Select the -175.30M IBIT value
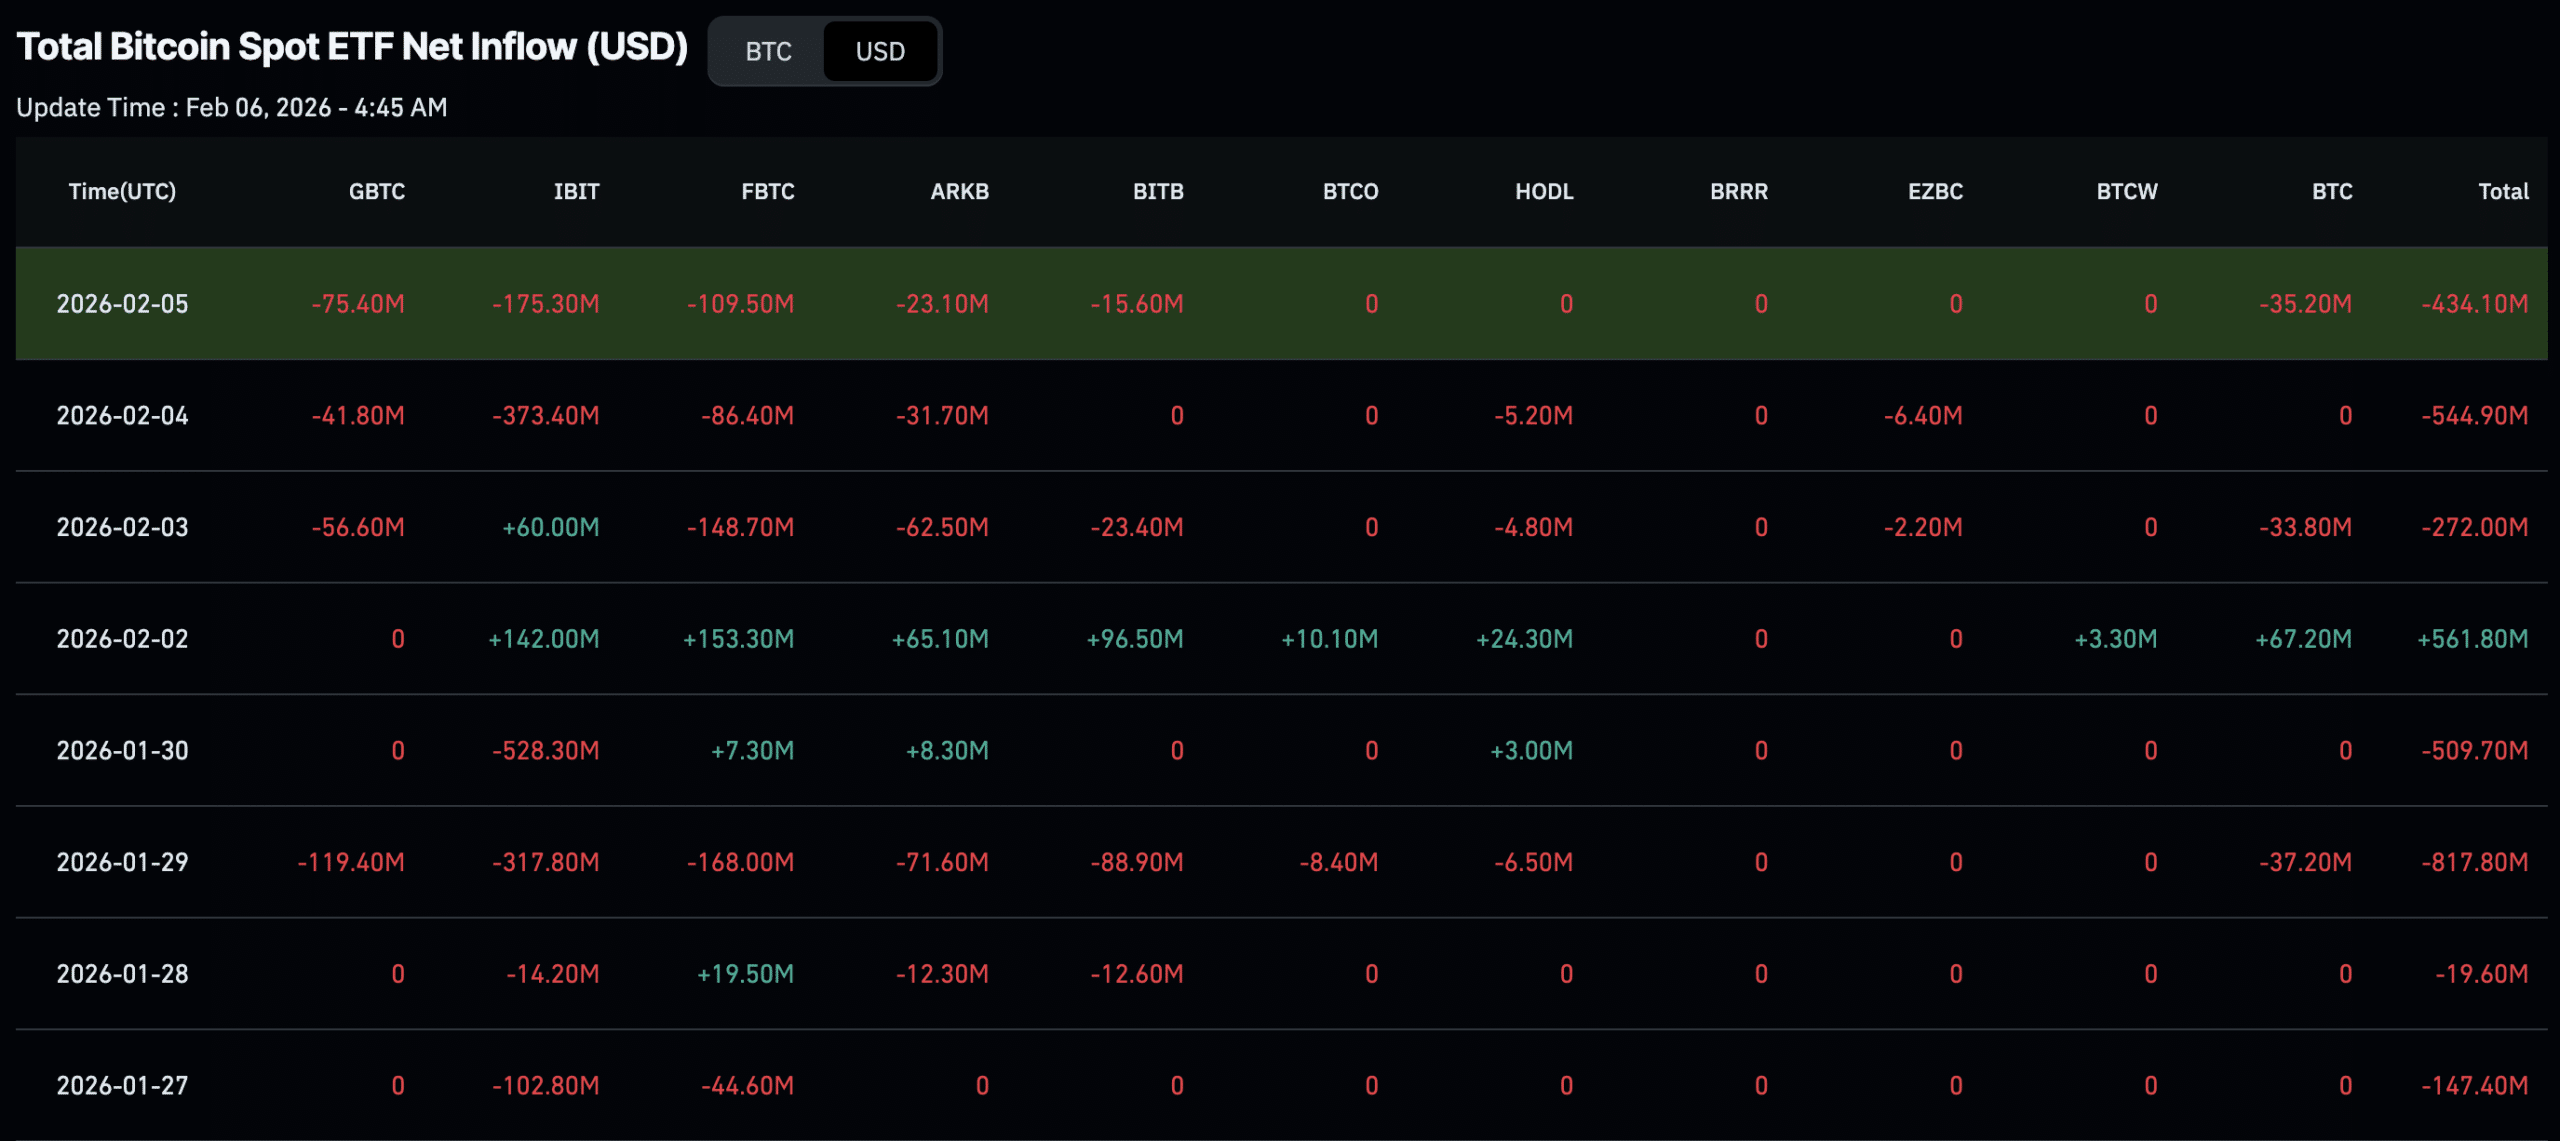The width and height of the screenshot is (2560, 1141). pyautogui.click(x=546, y=304)
